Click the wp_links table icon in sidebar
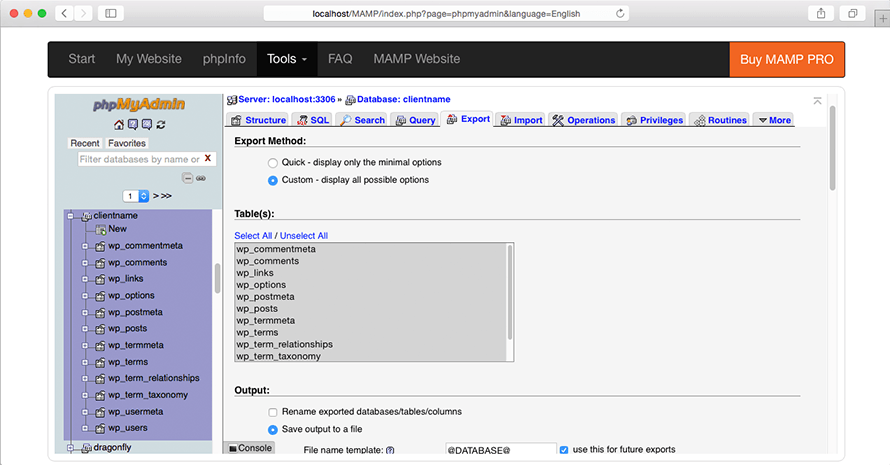Viewport: 890px width, 465px height. 100,279
